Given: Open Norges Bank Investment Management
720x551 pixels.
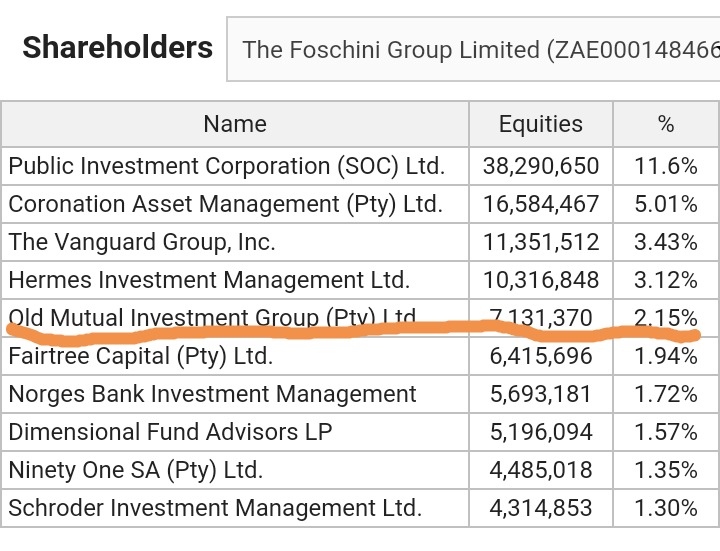Looking at the screenshot, I should click(212, 394).
